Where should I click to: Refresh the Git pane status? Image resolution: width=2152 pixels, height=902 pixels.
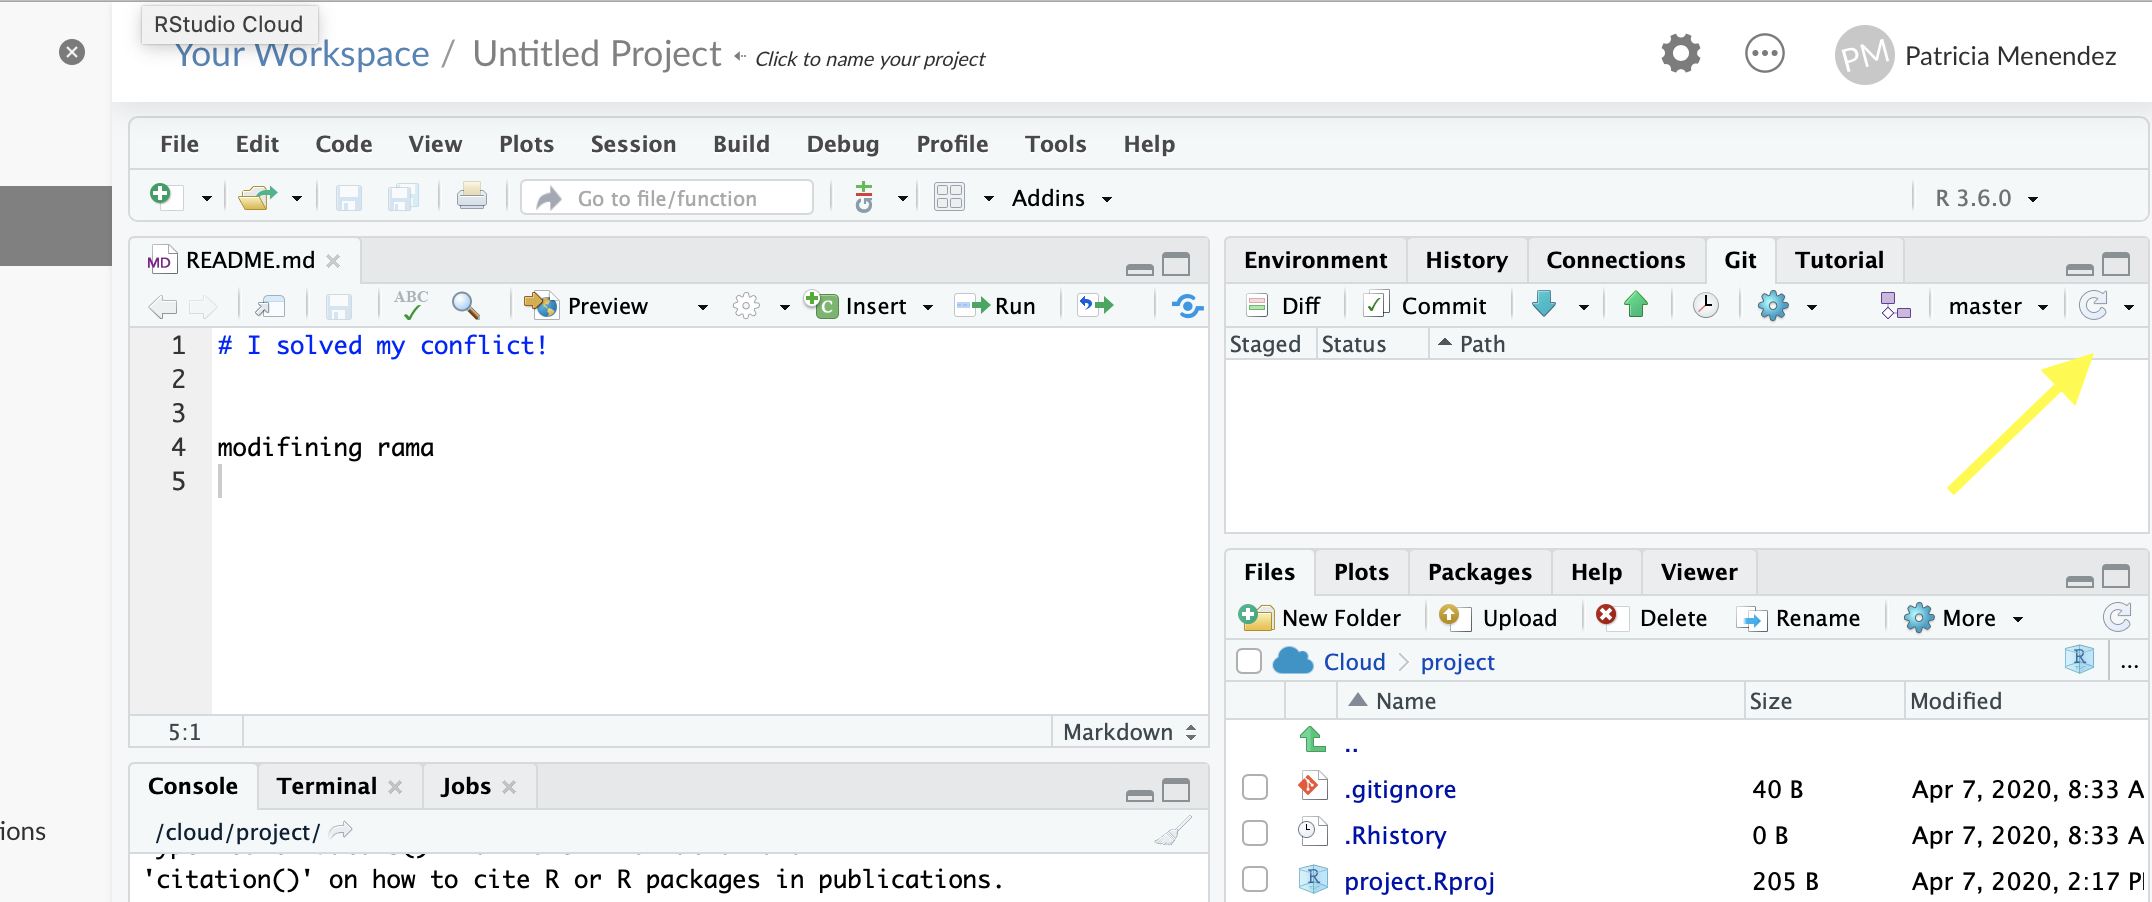(2093, 305)
